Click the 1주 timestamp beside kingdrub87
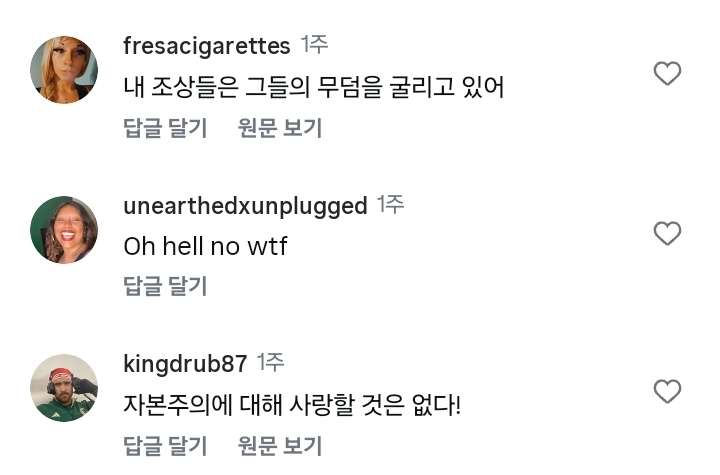720x475 pixels. (x=270, y=362)
